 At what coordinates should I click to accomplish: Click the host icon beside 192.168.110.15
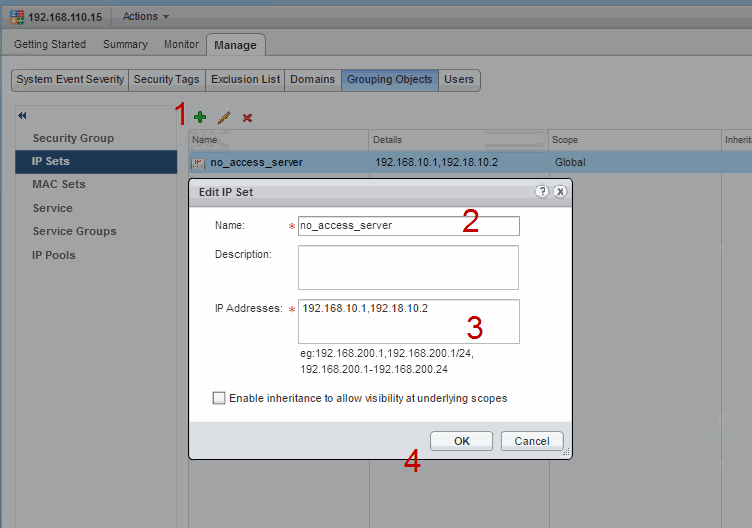pos(16,17)
